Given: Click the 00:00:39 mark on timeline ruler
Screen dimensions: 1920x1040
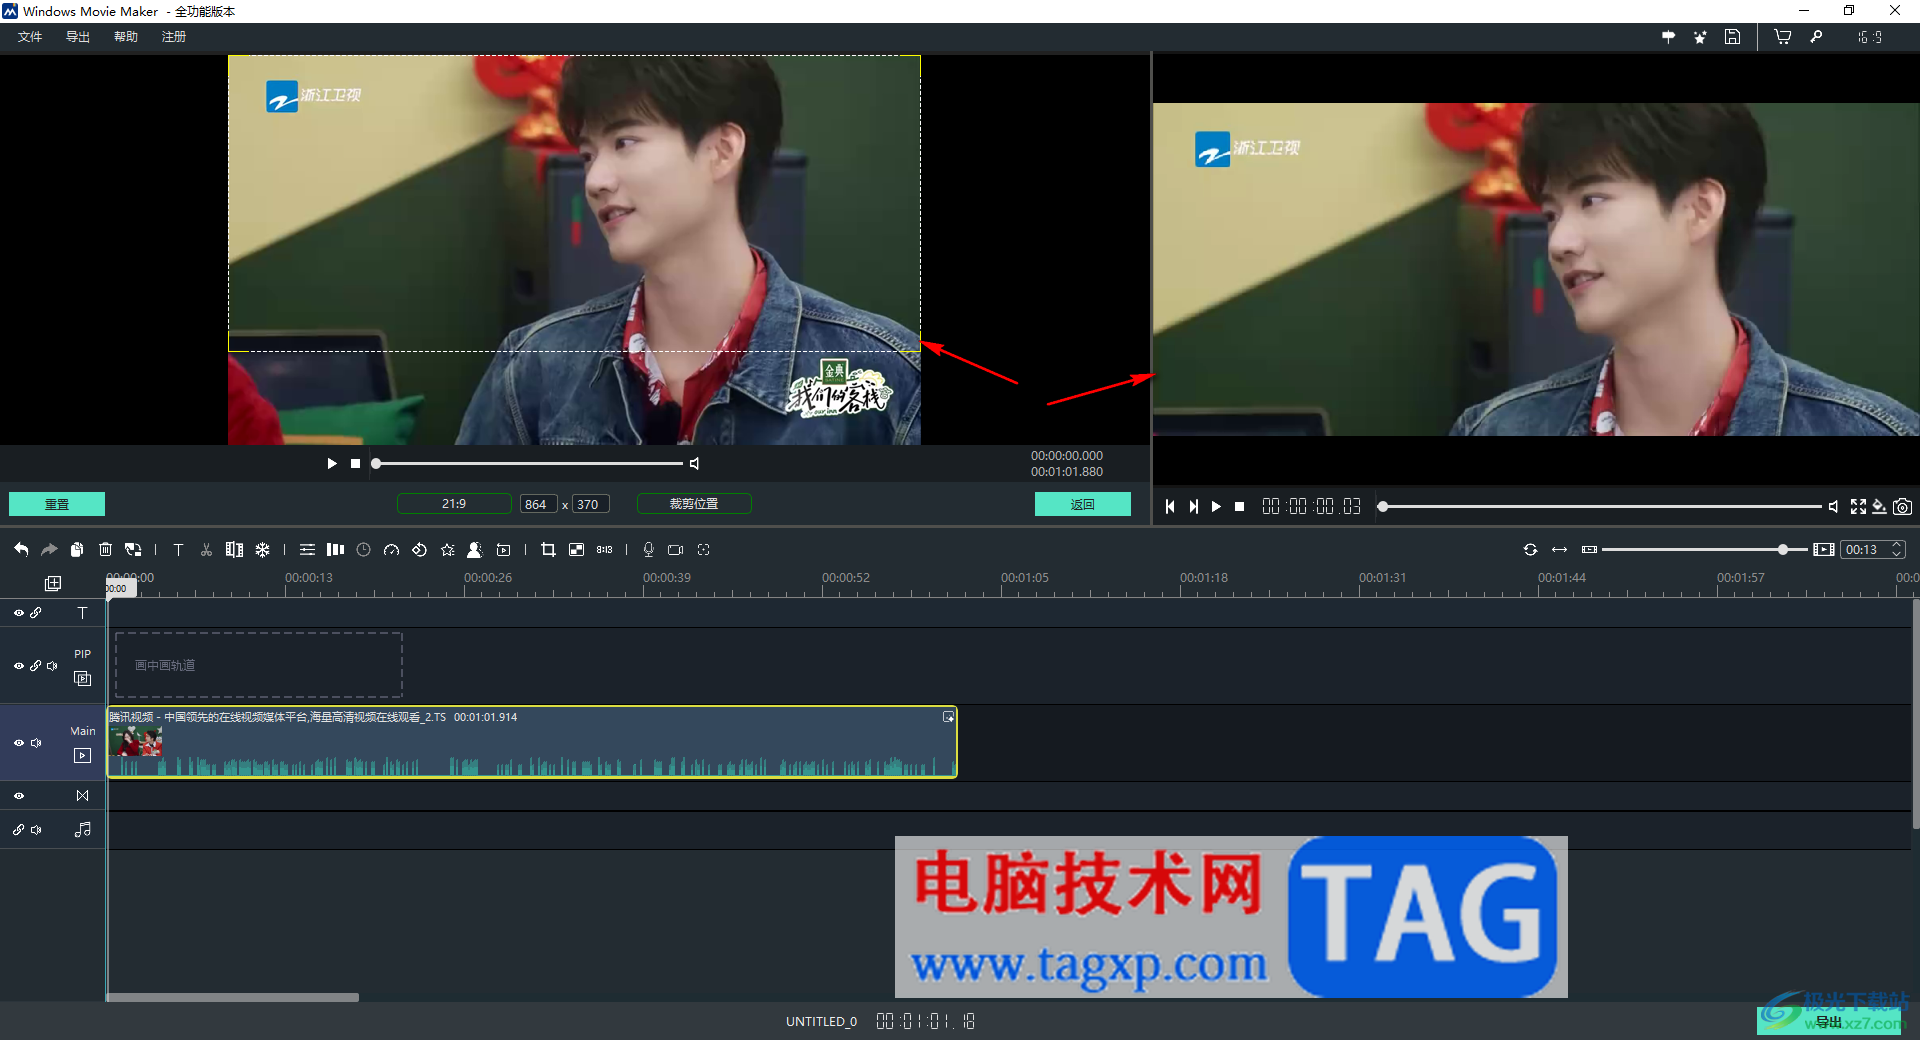Looking at the screenshot, I should (666, 578).
